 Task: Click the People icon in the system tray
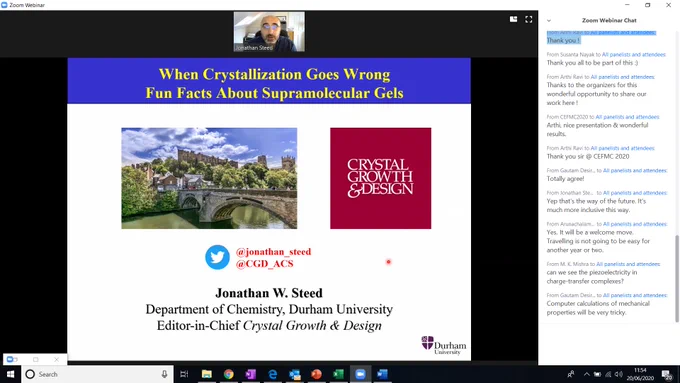(x=571, y=374)
